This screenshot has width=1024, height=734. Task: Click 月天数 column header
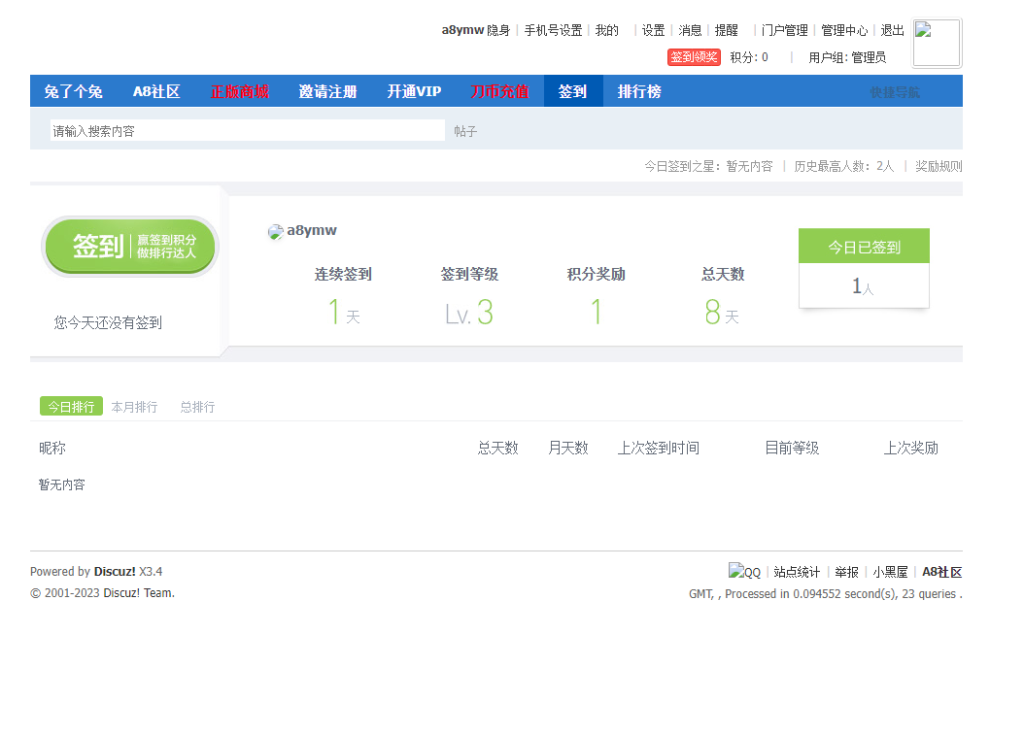(568, 448)
